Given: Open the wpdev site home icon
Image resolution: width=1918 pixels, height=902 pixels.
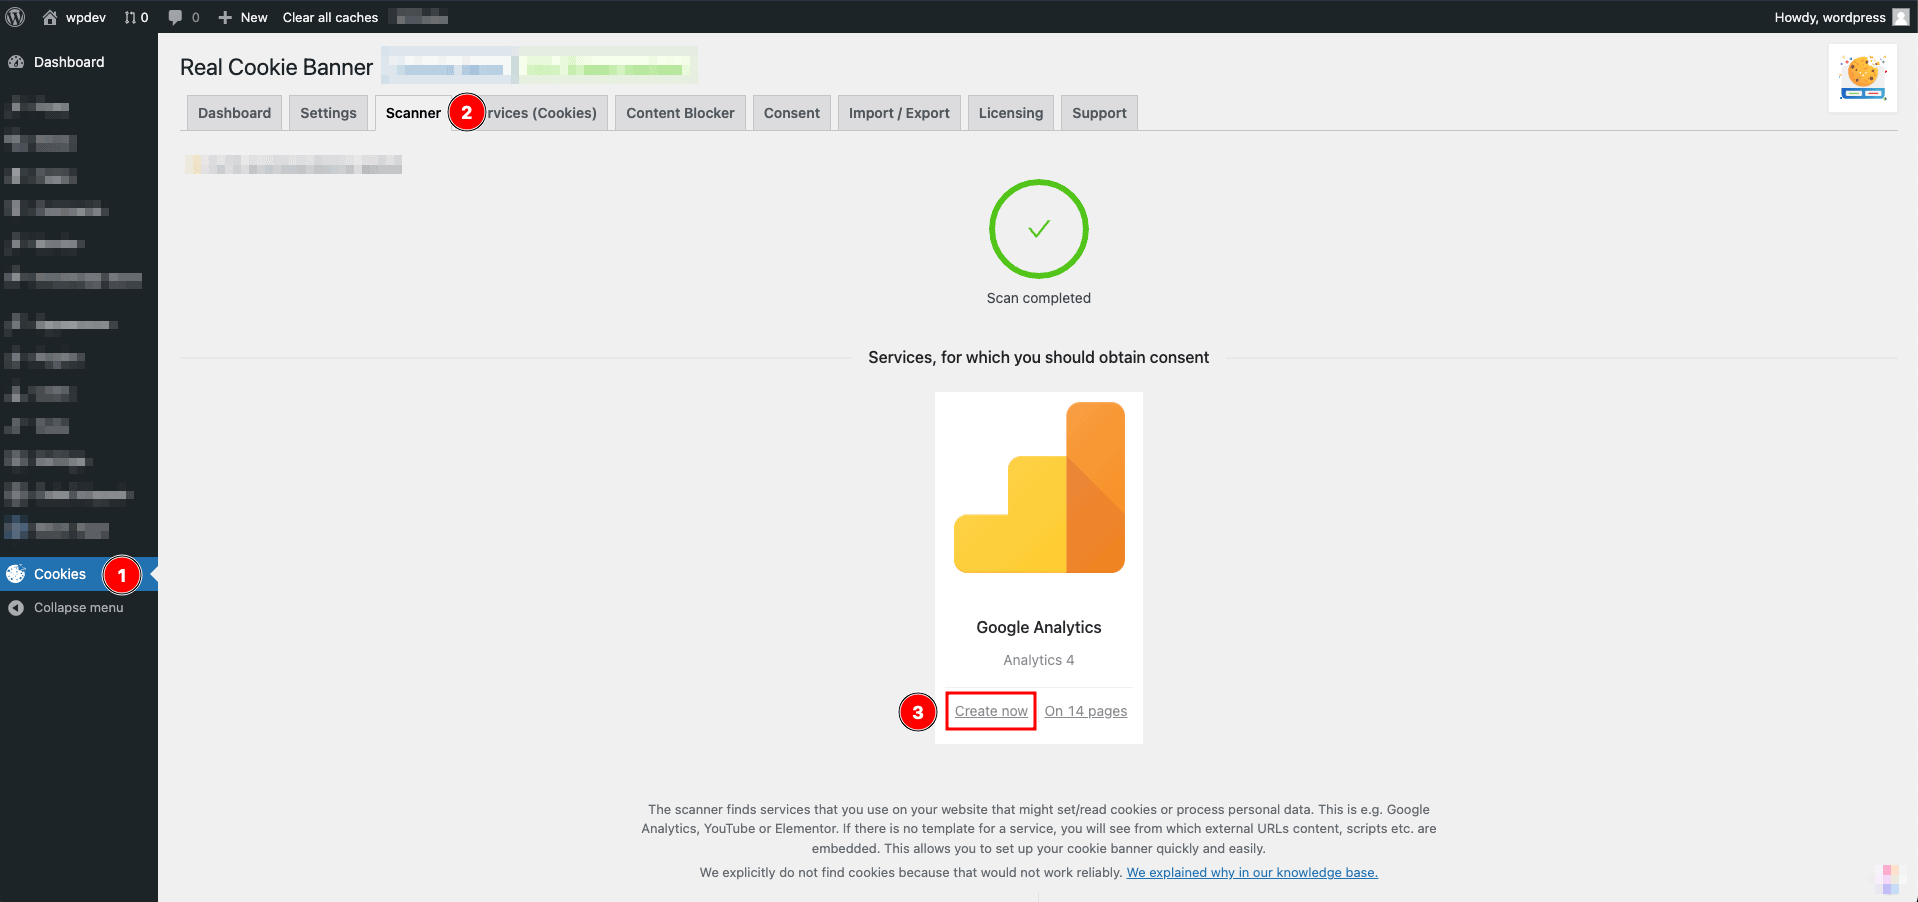Looking at the screenshot, I should tap(50, 17).
